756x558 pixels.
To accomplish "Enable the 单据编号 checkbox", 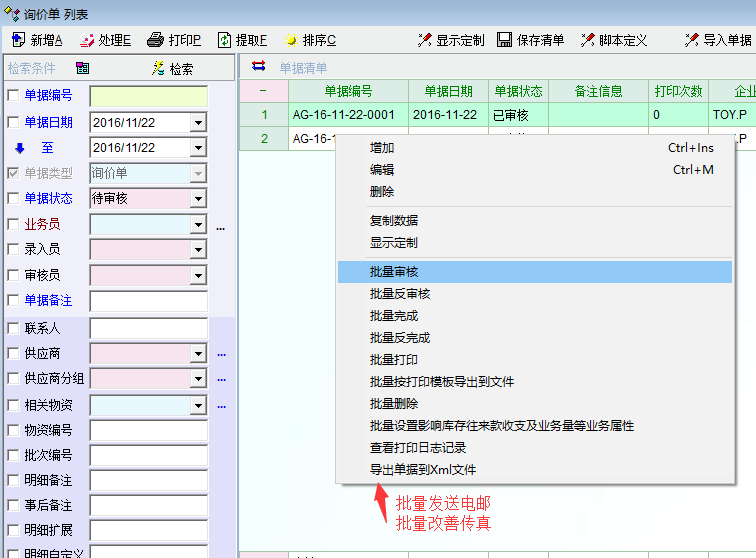I will click(x=12, y=96).
